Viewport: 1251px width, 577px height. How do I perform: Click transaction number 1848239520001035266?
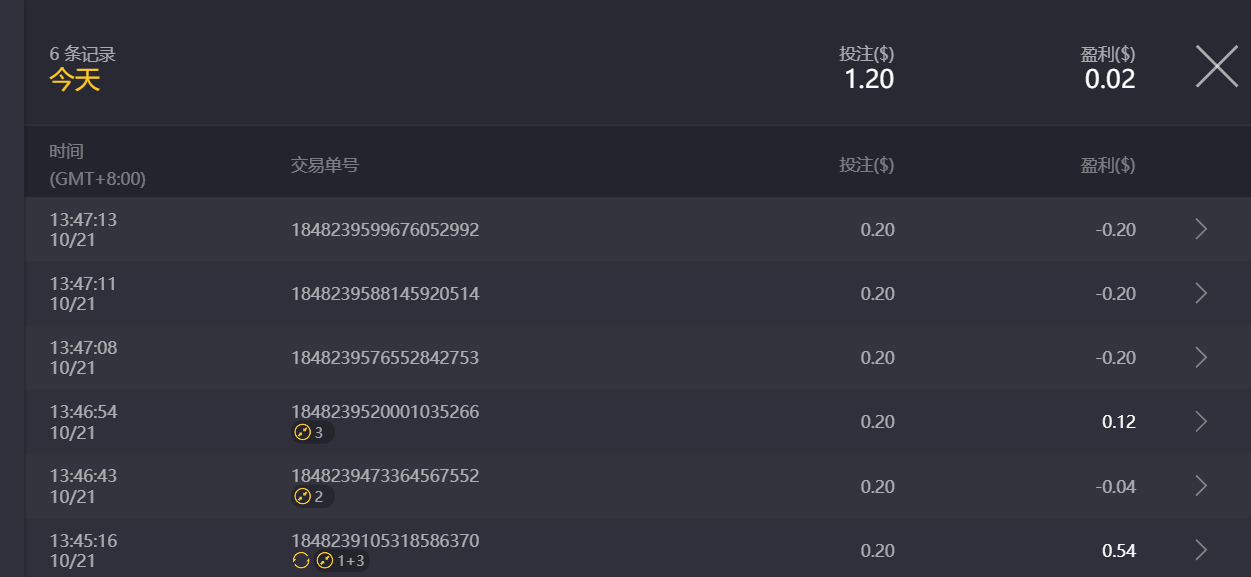[385, 412]
